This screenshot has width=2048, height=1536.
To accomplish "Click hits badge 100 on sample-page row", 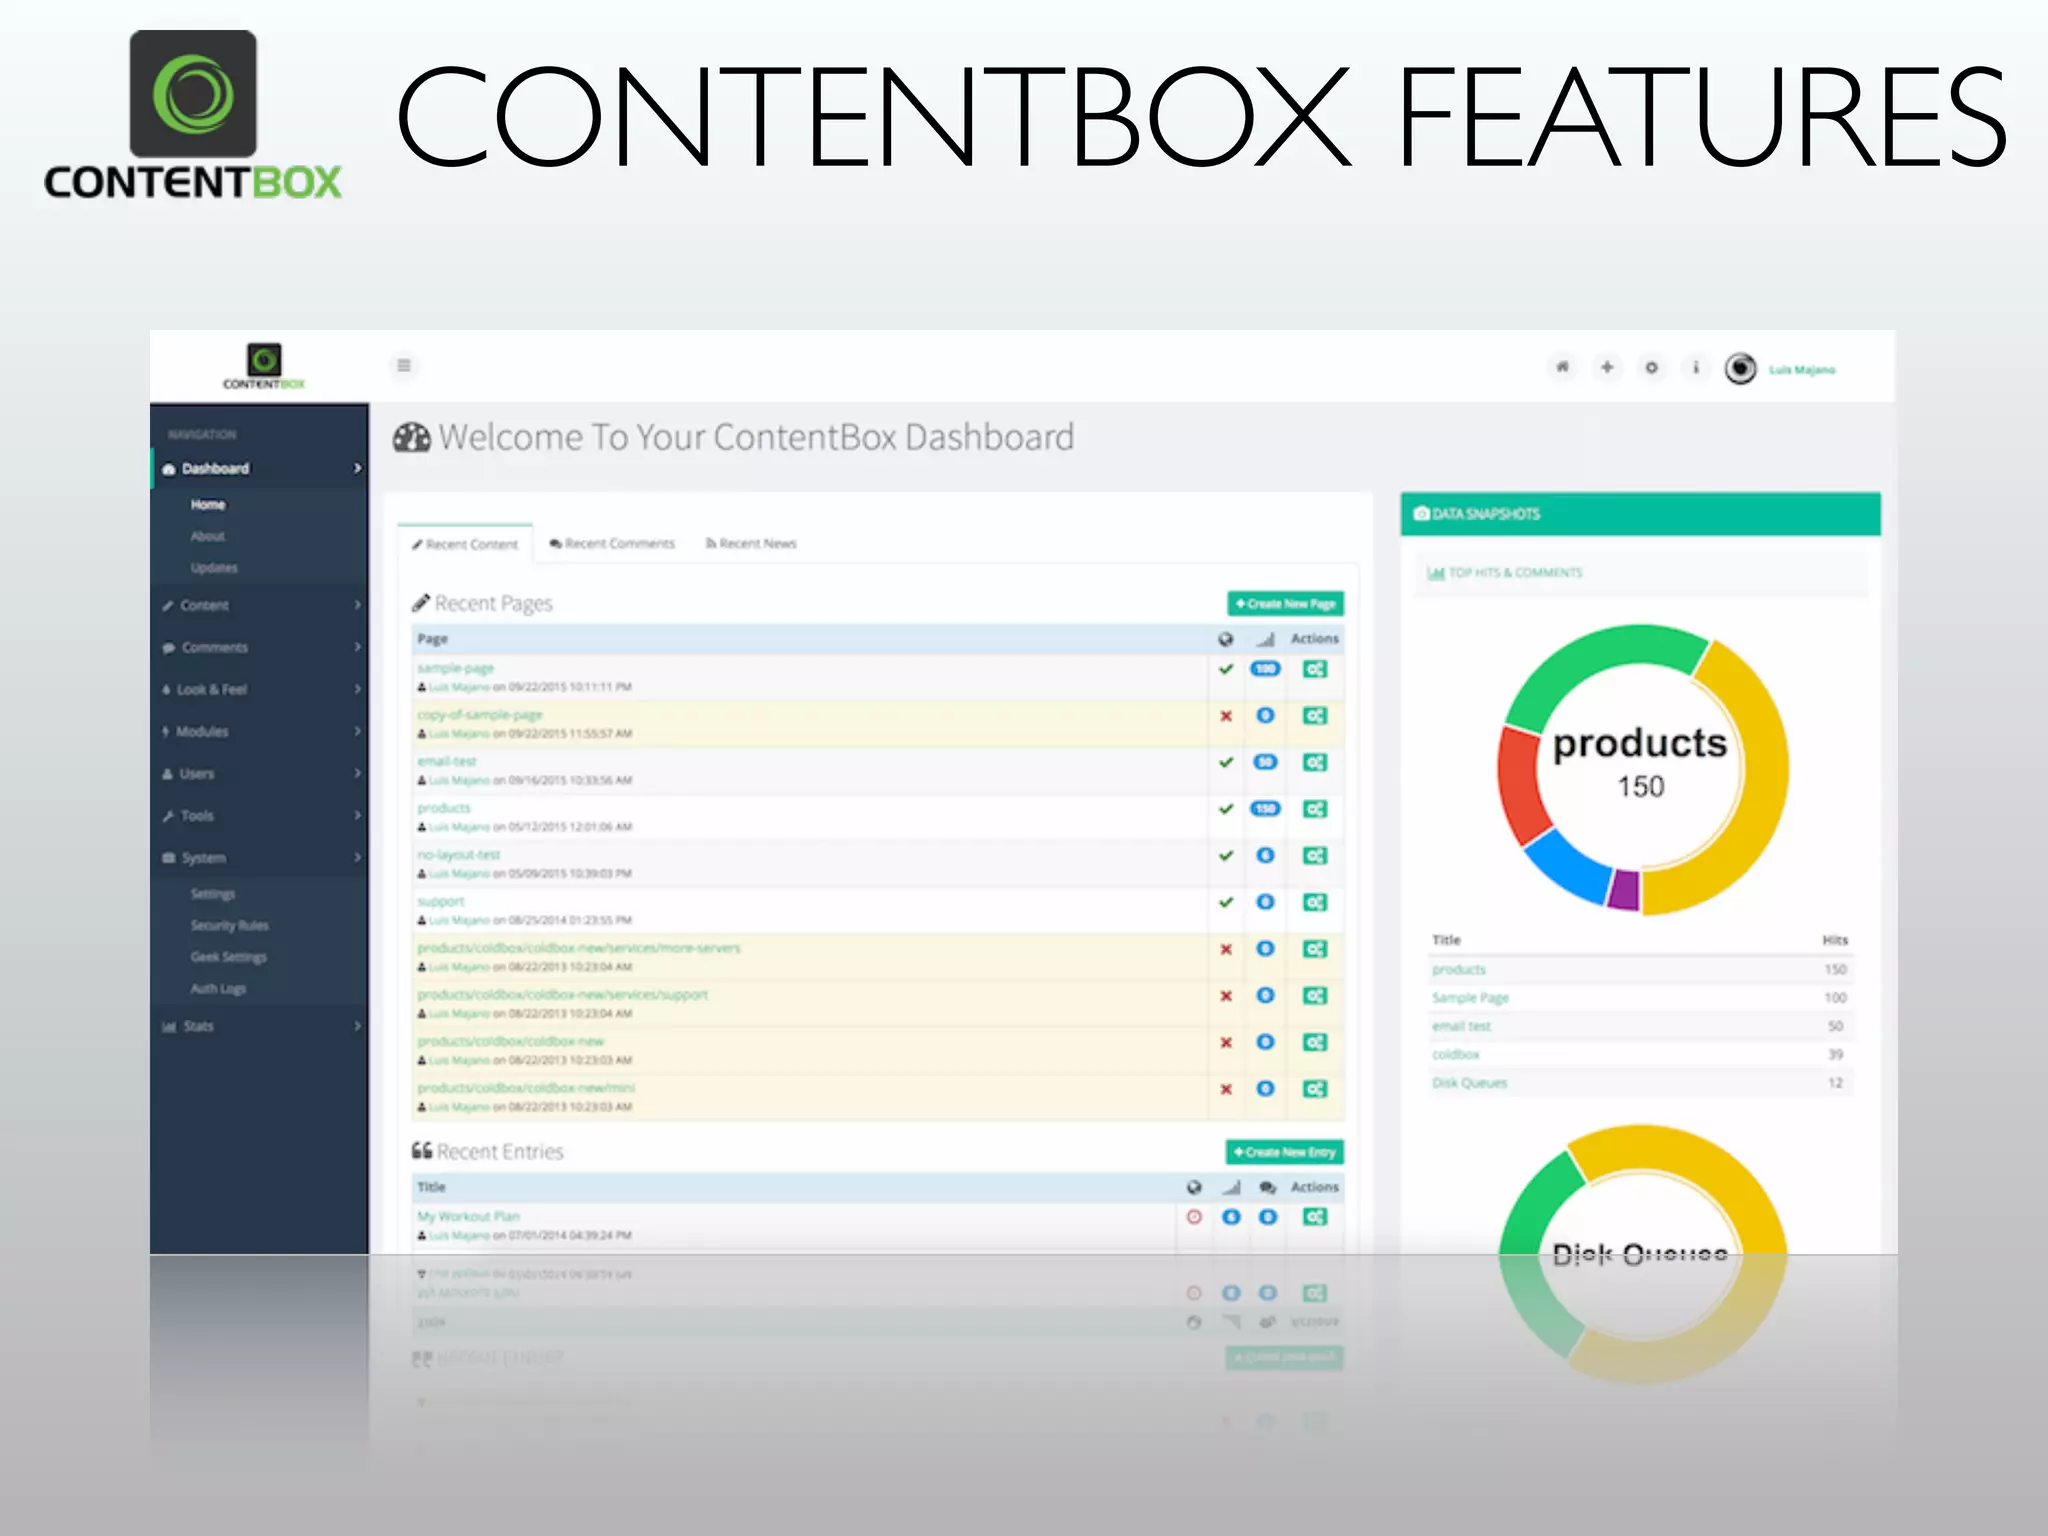I will point(1265,669).
